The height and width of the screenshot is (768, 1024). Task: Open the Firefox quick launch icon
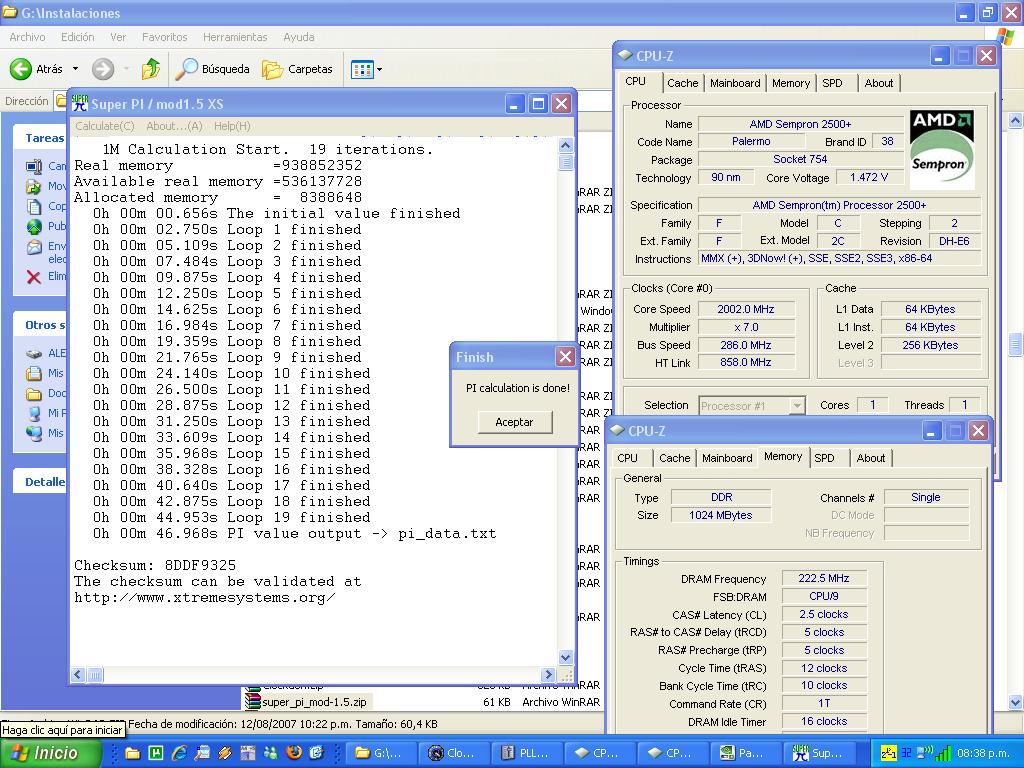(293, 753)
